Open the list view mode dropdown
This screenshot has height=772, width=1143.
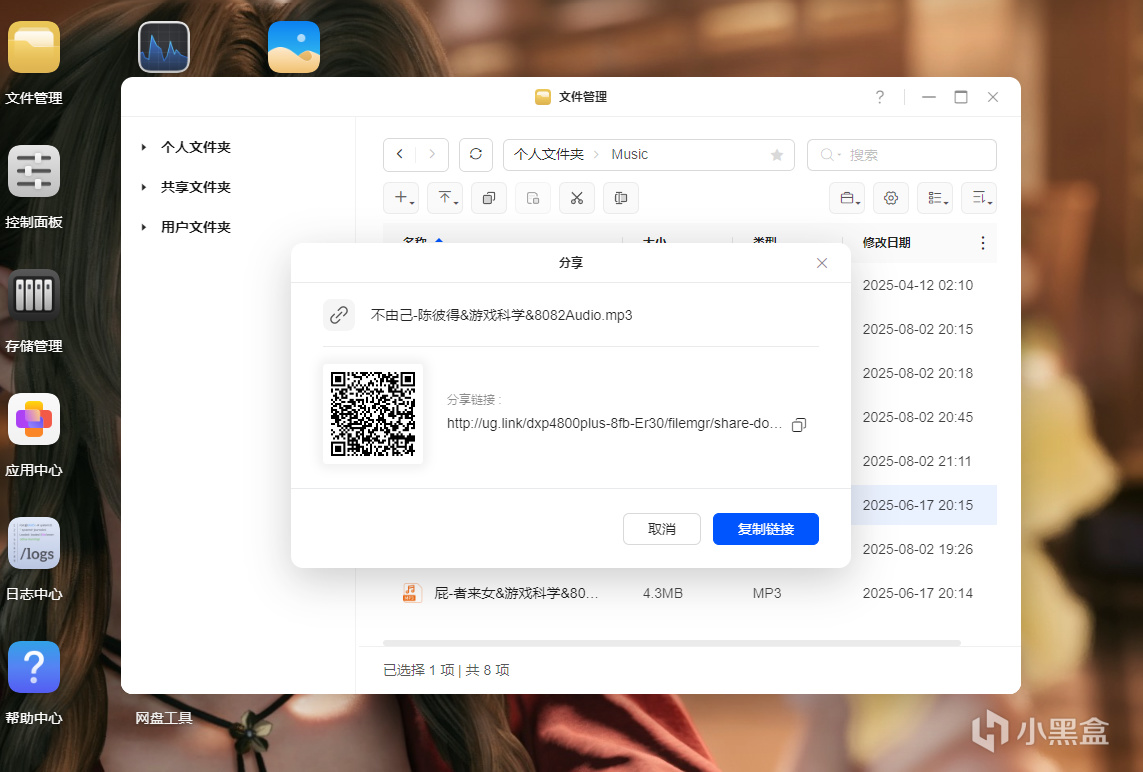[x=935, y=198]
